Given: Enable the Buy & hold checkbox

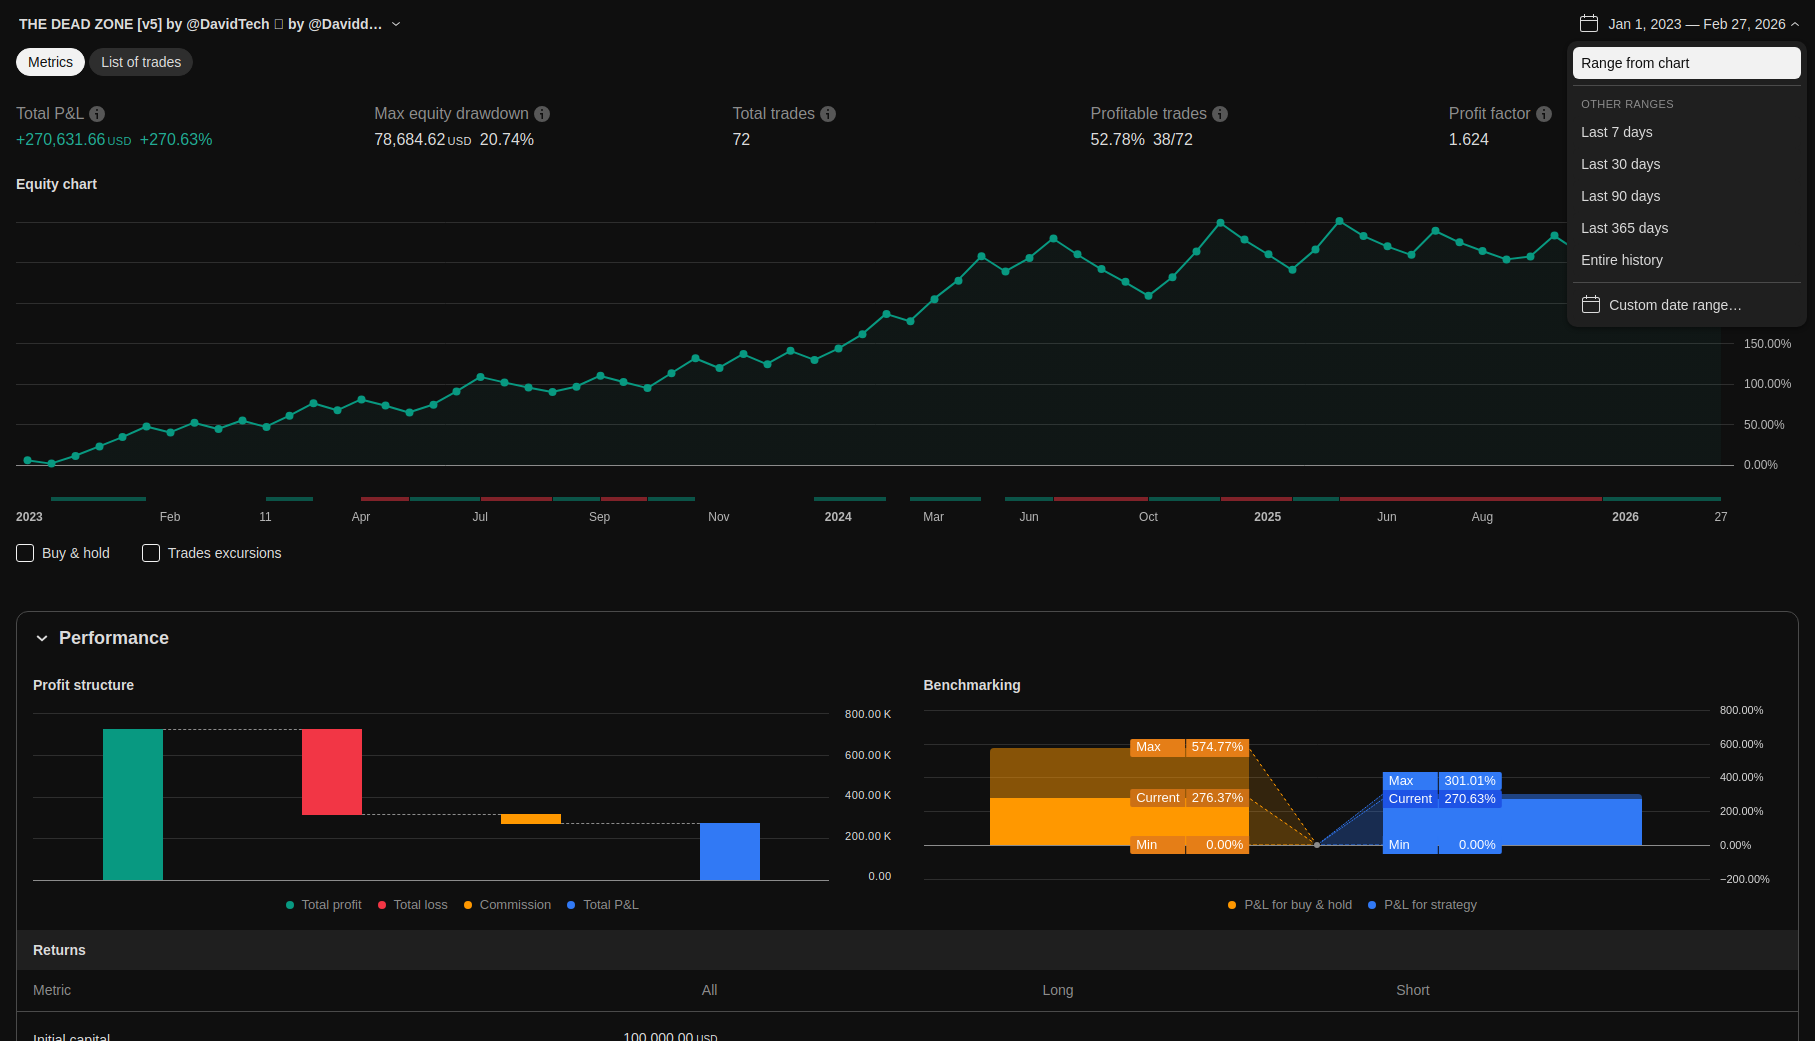Looking at the screenshot, I should 25,553.
